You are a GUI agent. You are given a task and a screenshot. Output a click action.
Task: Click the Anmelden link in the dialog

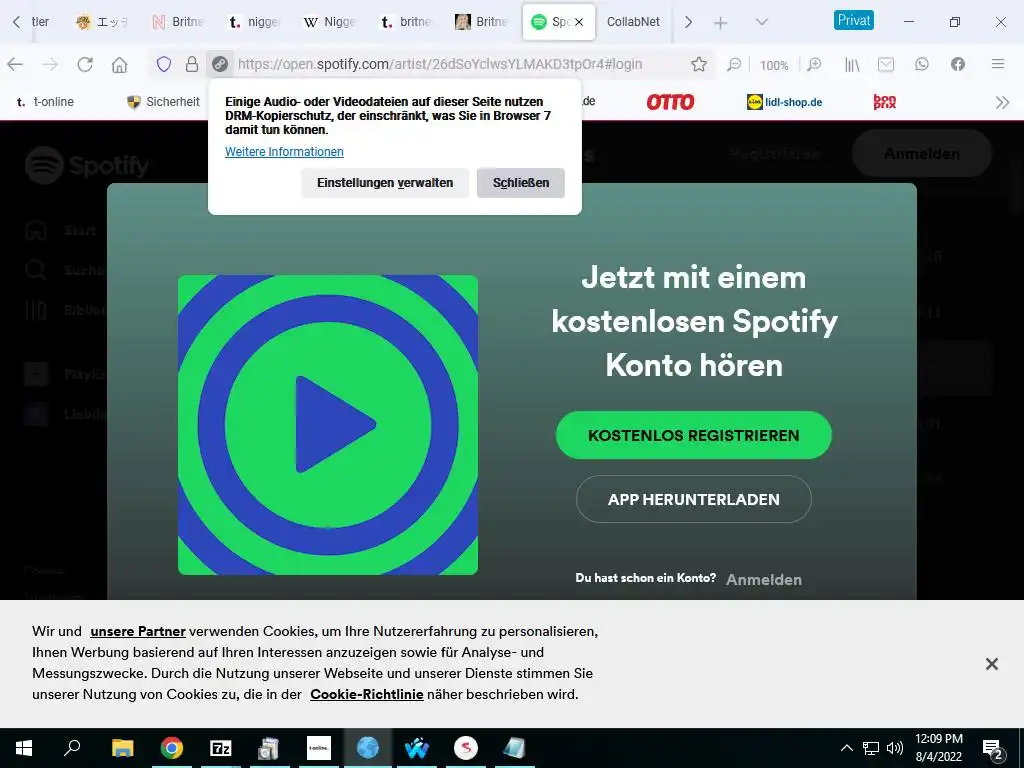tap(763, 579)
